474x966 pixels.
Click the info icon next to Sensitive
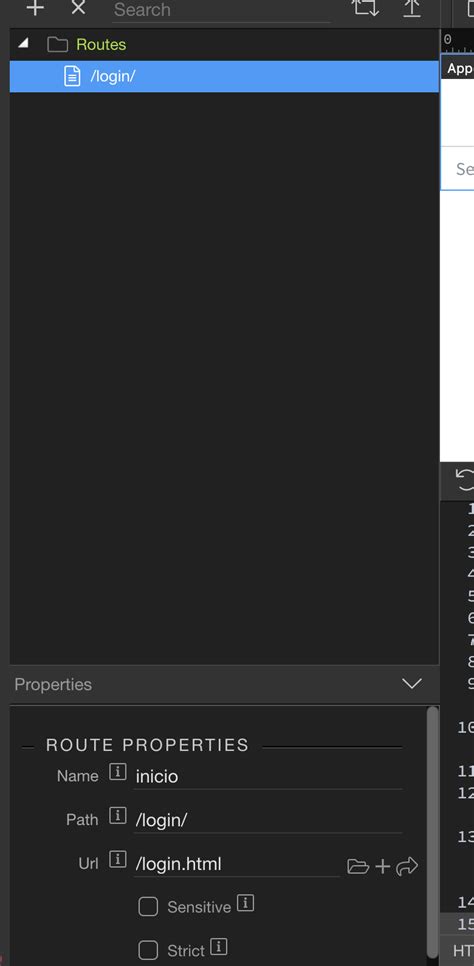245,903
